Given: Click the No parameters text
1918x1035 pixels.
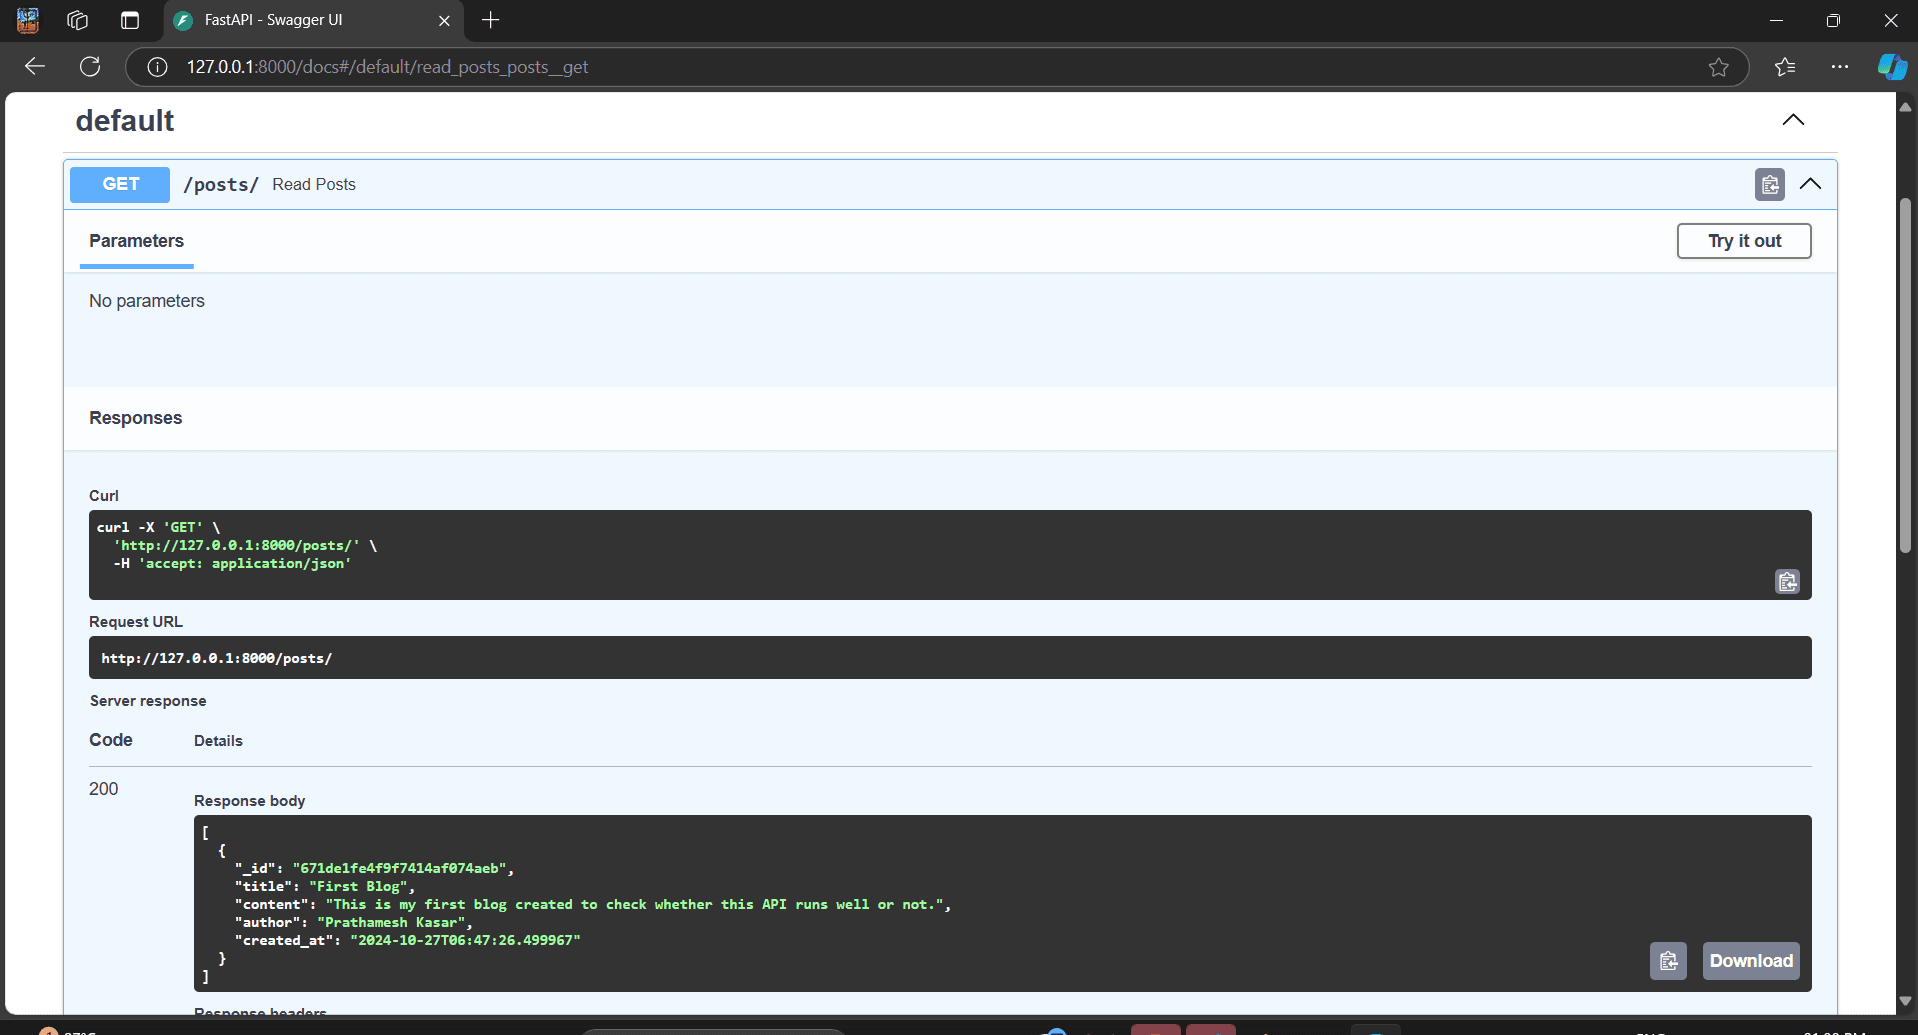Looking at the screenshot, I should 146,301.
